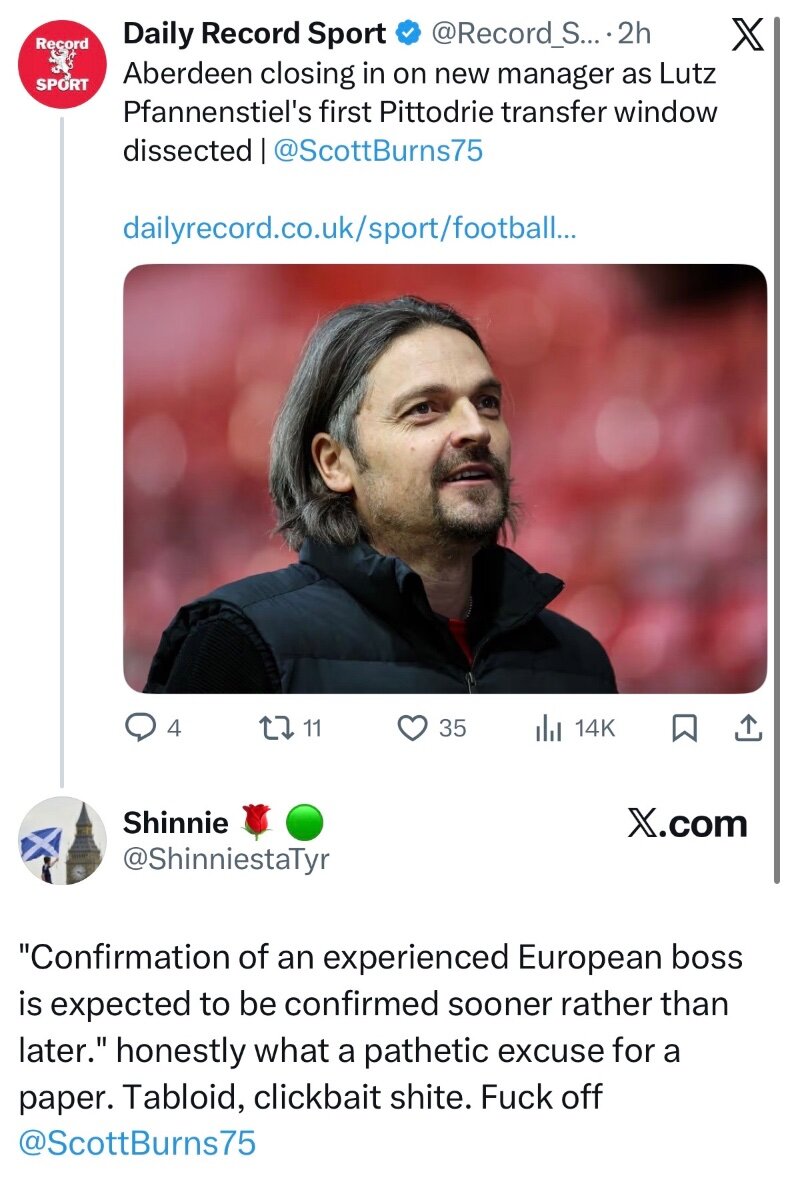Screen dimensions: 786x1200
Task: Bookmark the Aberdeen manager tweet
Action: pos(684,729)
